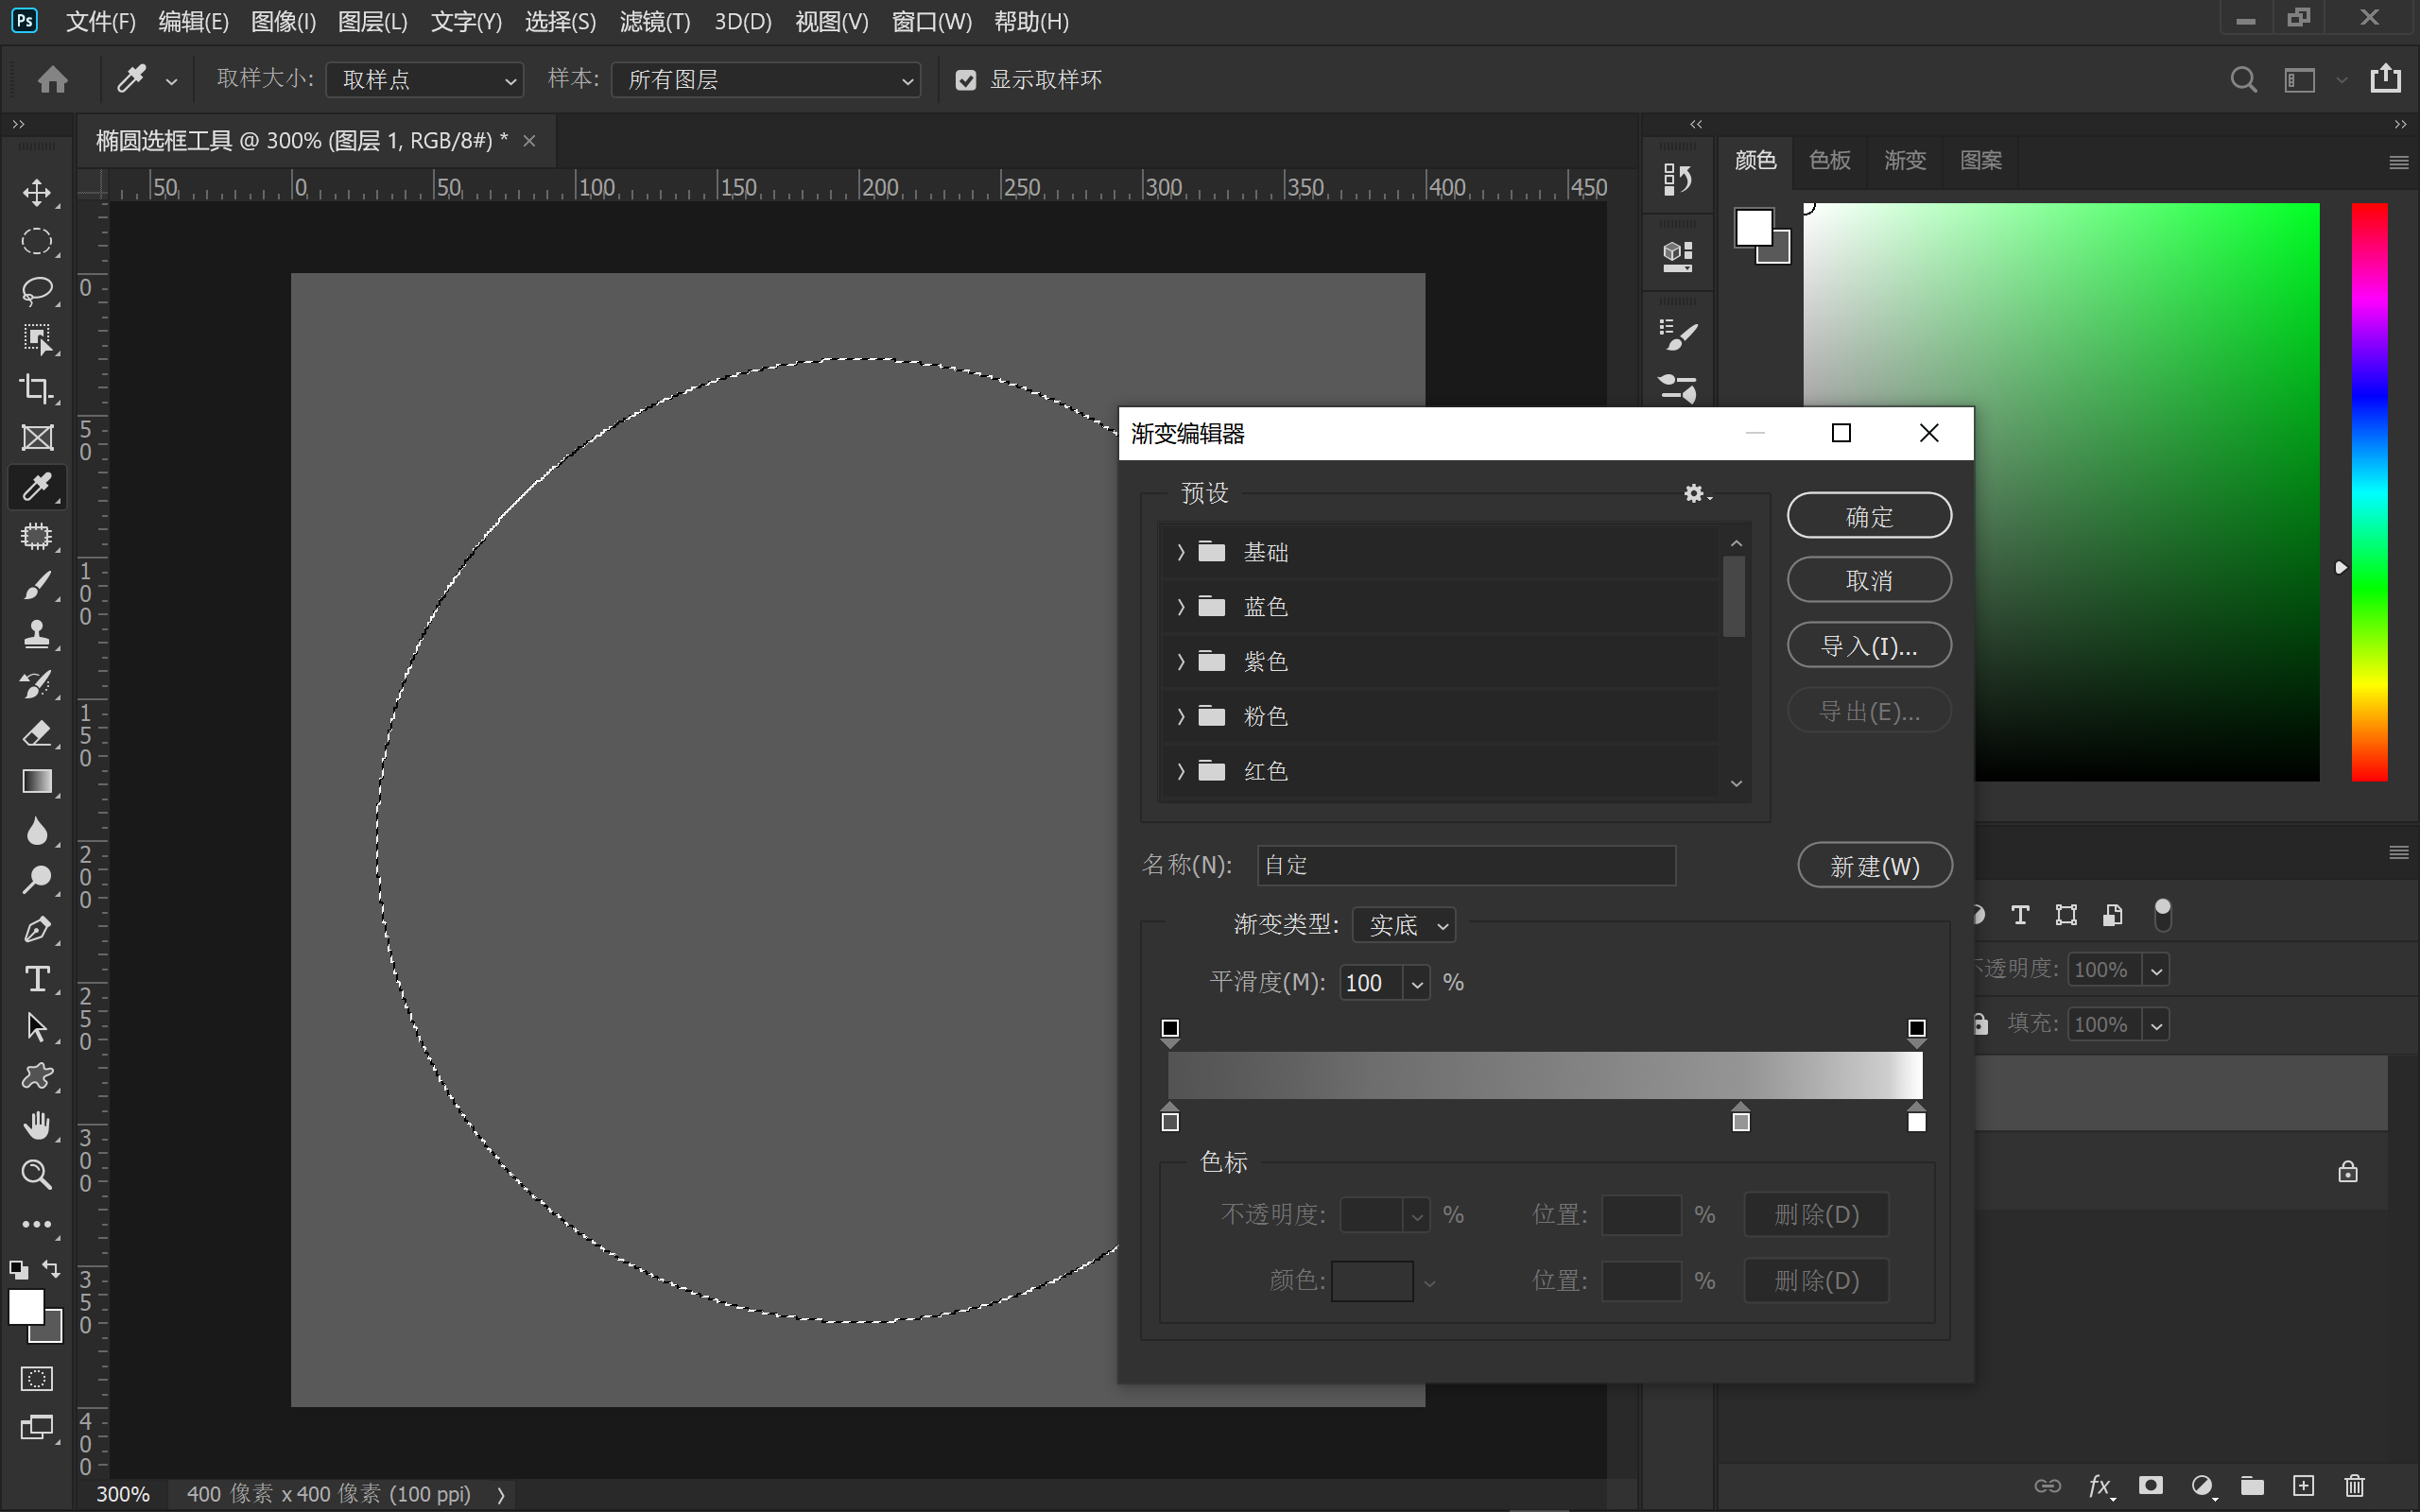Select the Blur tool

click(x=37, y=831)
